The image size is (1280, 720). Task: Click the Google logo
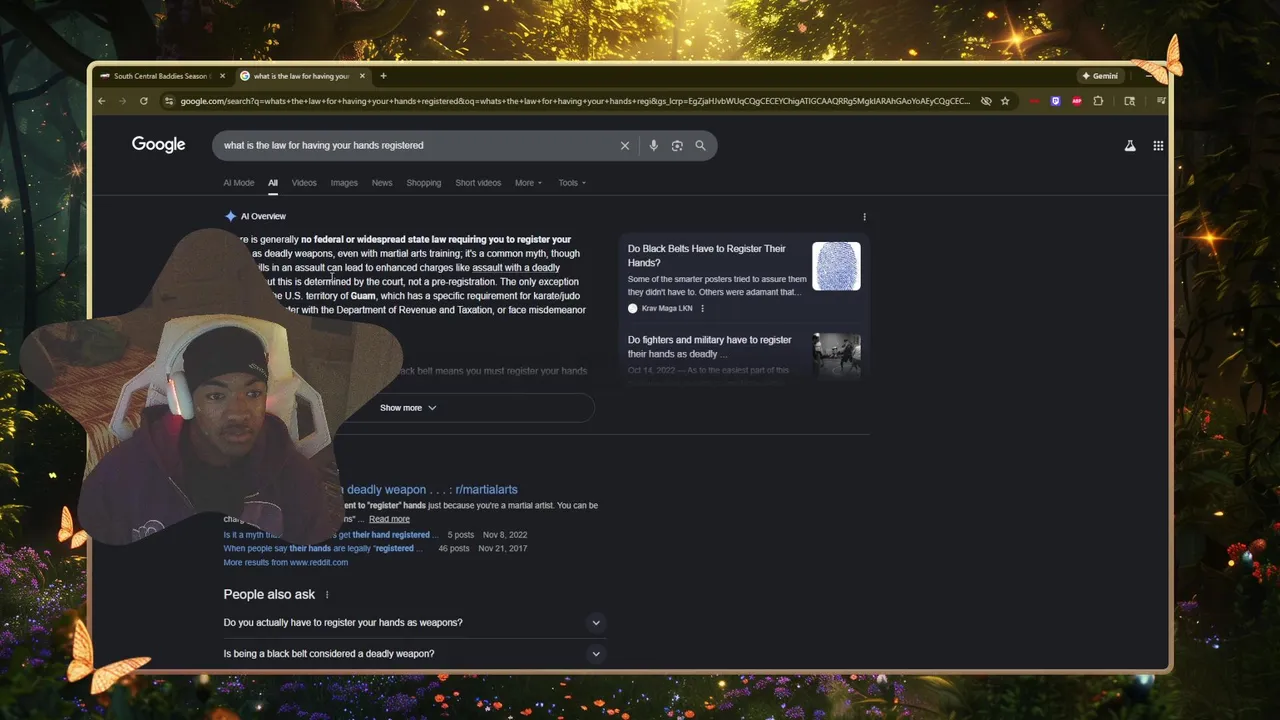(x=158, y=145)
